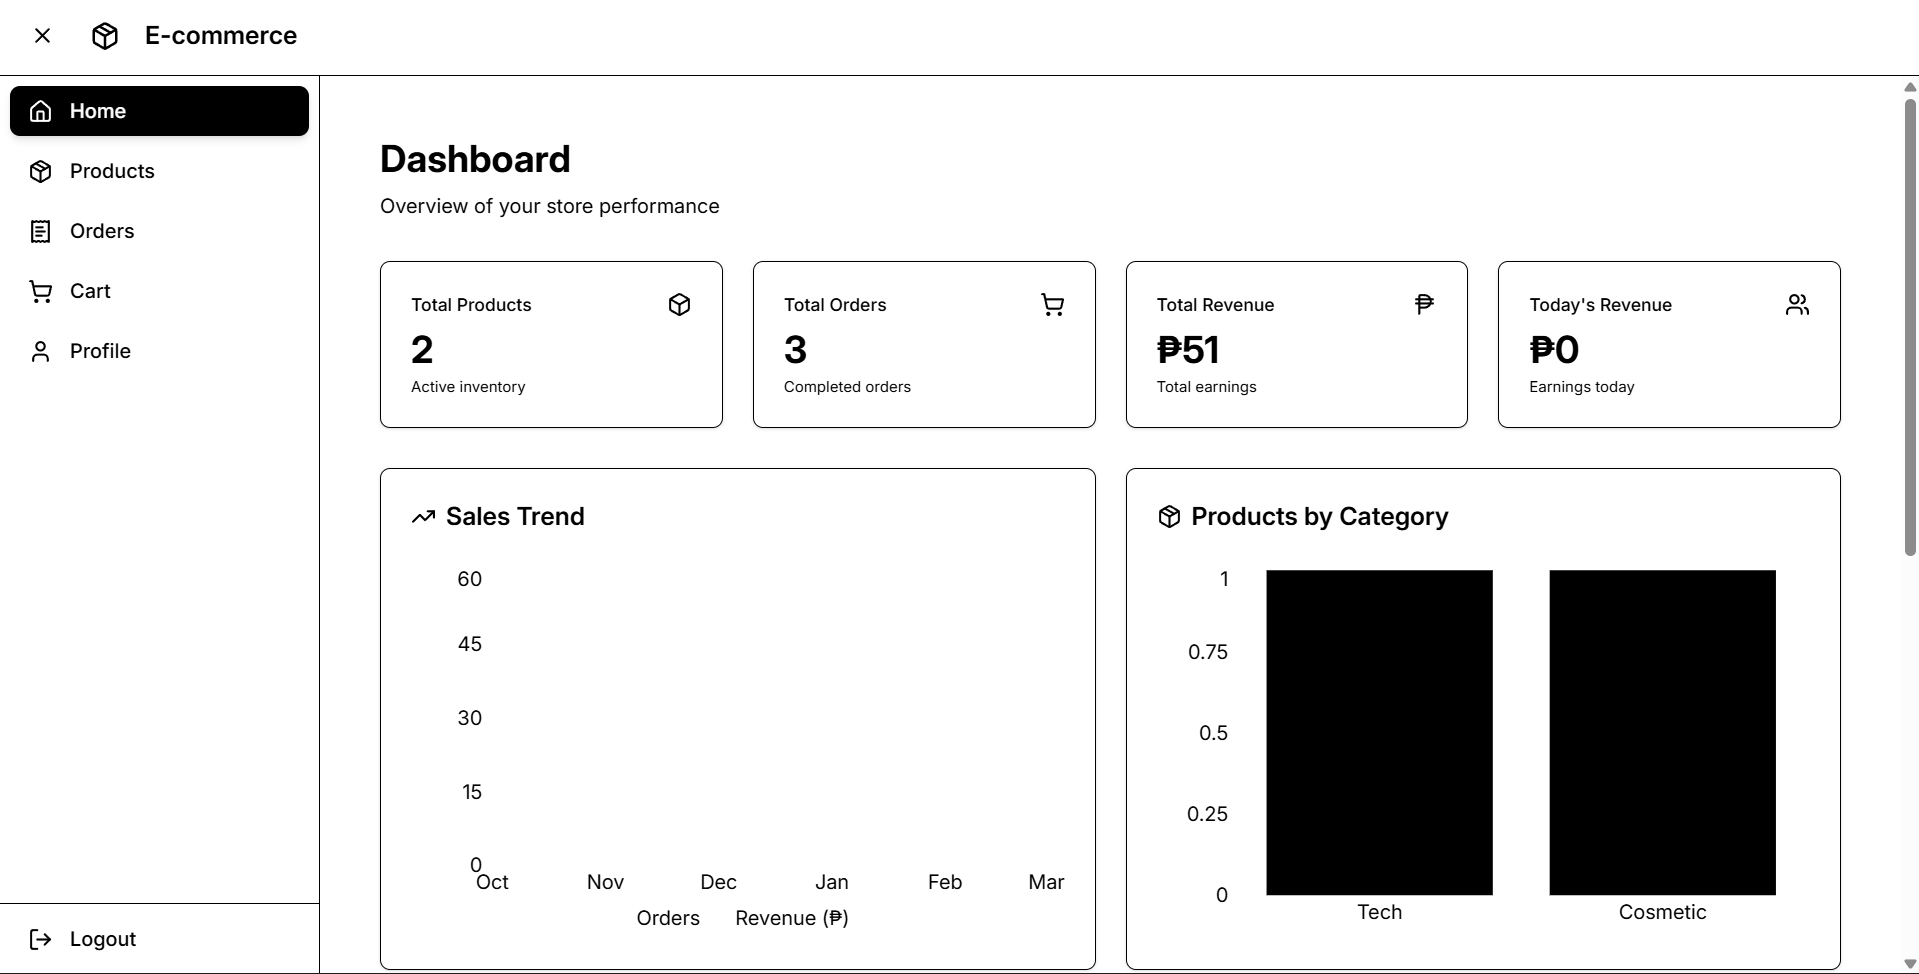Click the E-commerce box logo icon
Viewport: 1919px width, 974px height.
coord(105,36)
